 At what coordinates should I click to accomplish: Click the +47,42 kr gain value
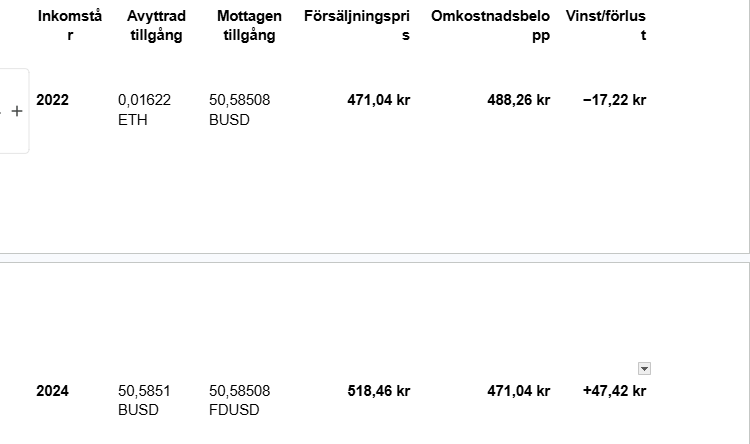614,391
